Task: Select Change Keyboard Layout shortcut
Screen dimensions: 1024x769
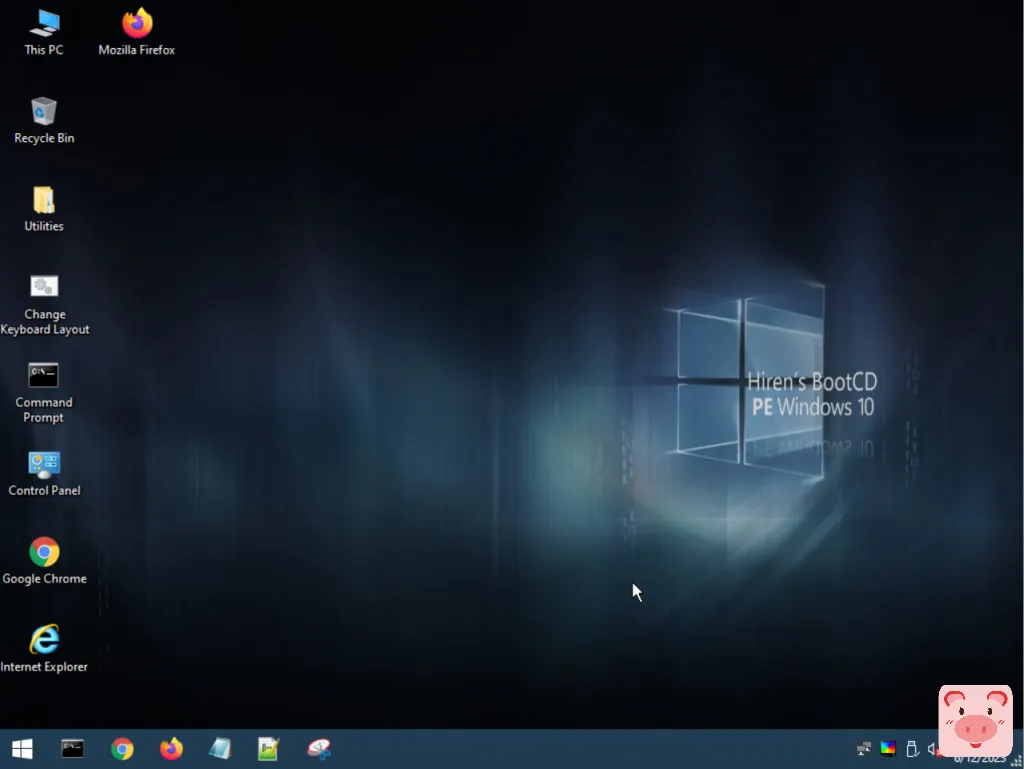Action: click(44, 305)
